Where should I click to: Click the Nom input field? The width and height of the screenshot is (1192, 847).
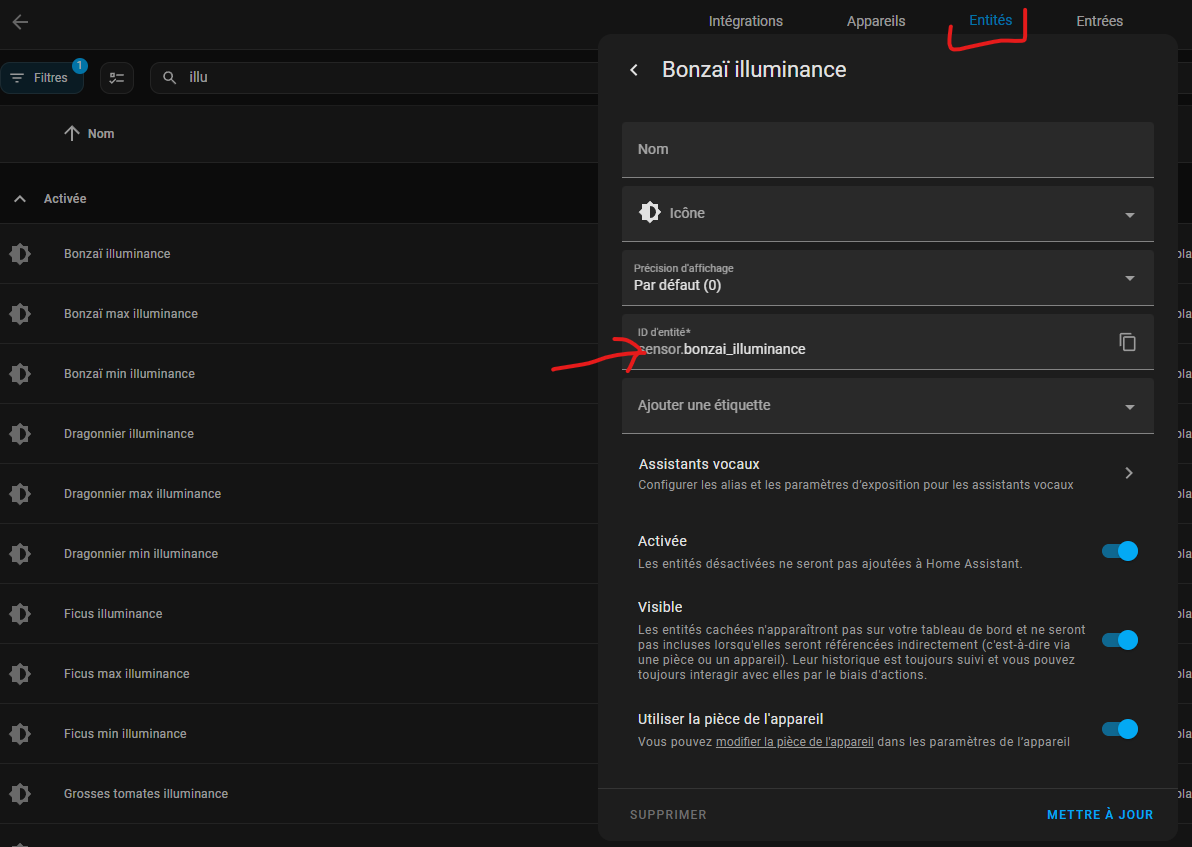point(887,150)
